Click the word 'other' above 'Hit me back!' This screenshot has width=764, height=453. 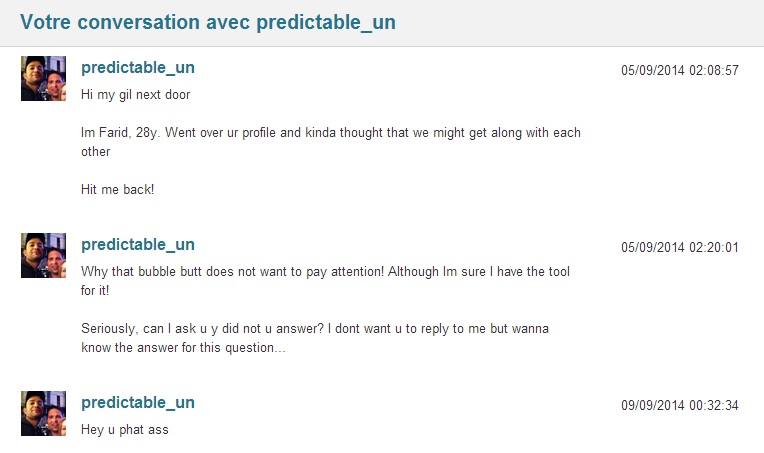[96, 151]
